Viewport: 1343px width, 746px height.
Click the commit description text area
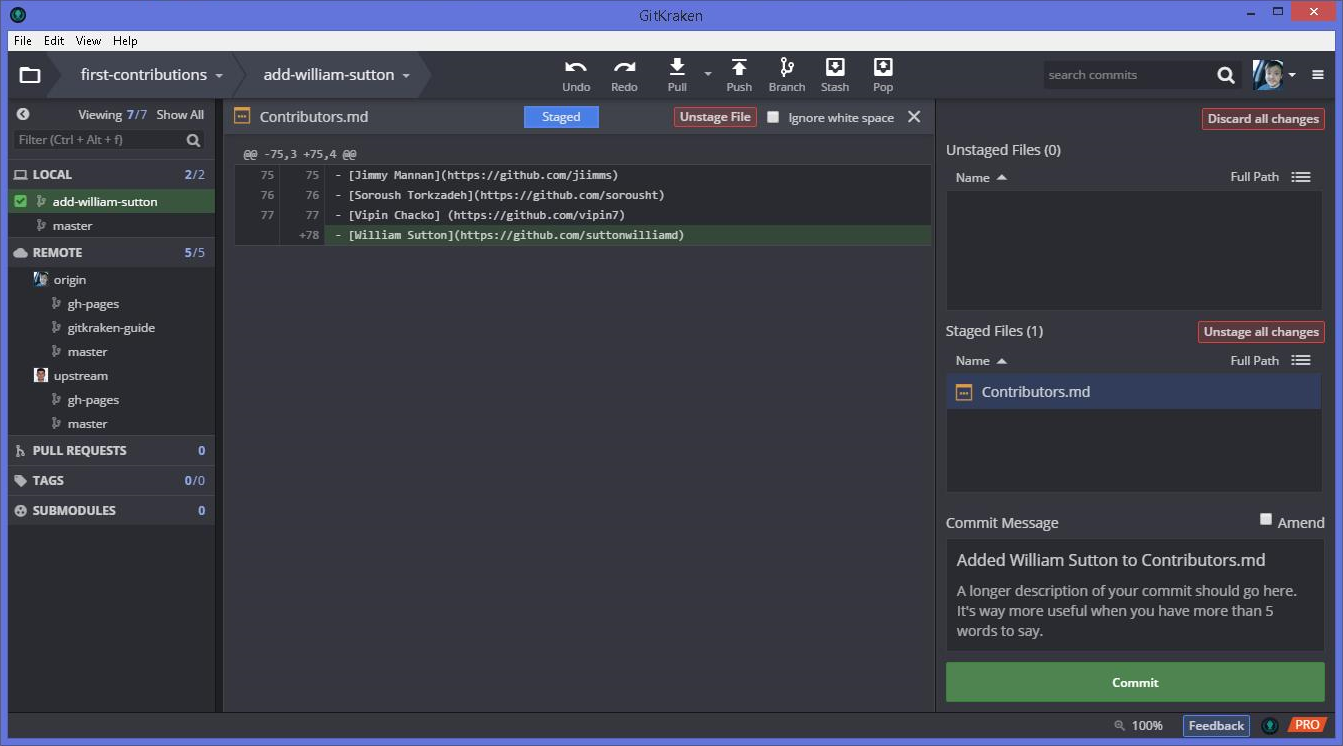(x=1135, y=611)
